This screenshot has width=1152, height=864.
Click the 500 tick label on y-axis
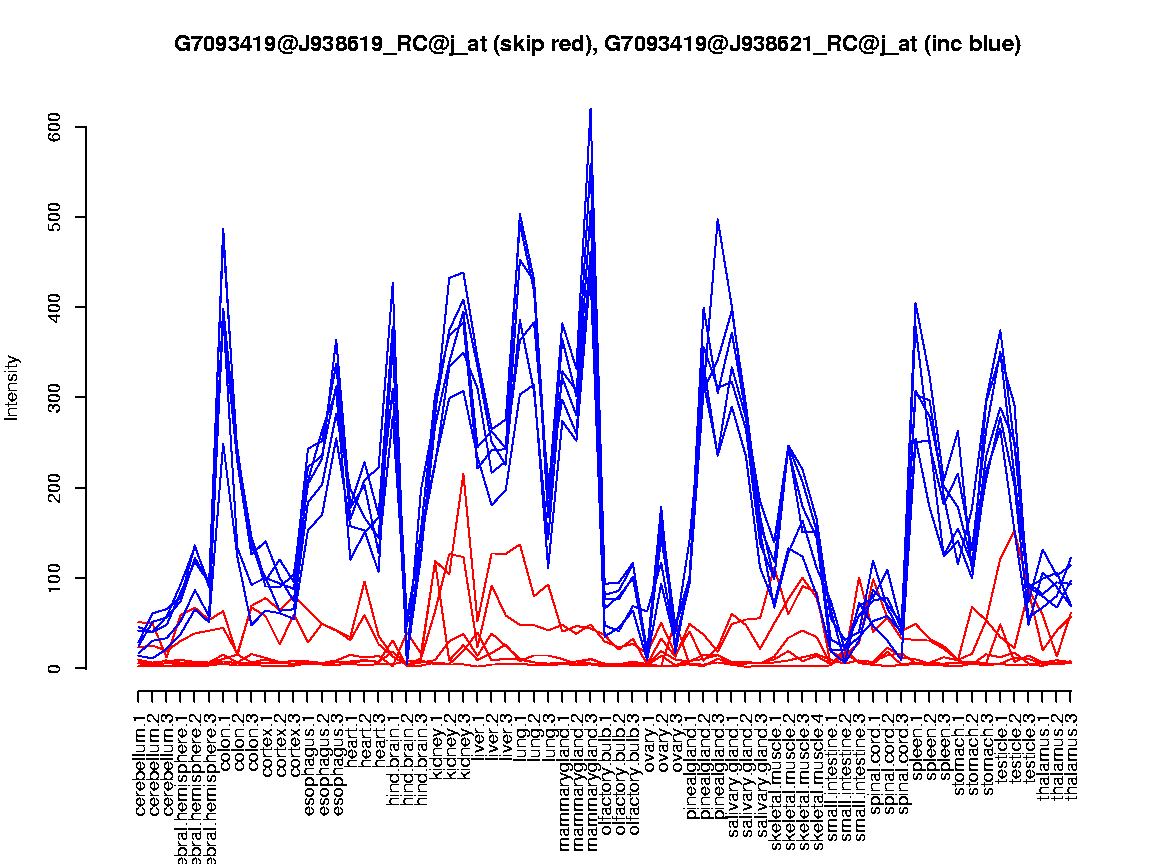(x=56, y=217)
